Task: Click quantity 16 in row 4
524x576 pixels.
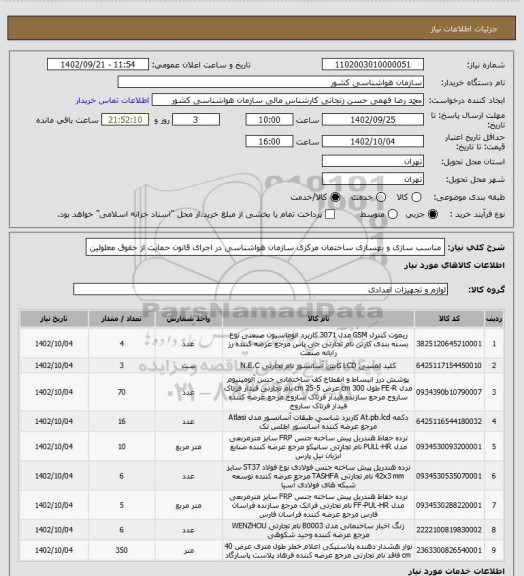Action: pos(122,421)
